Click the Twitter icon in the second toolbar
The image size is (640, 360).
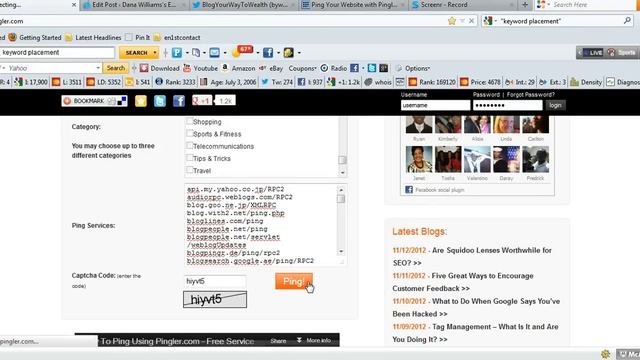371,68
